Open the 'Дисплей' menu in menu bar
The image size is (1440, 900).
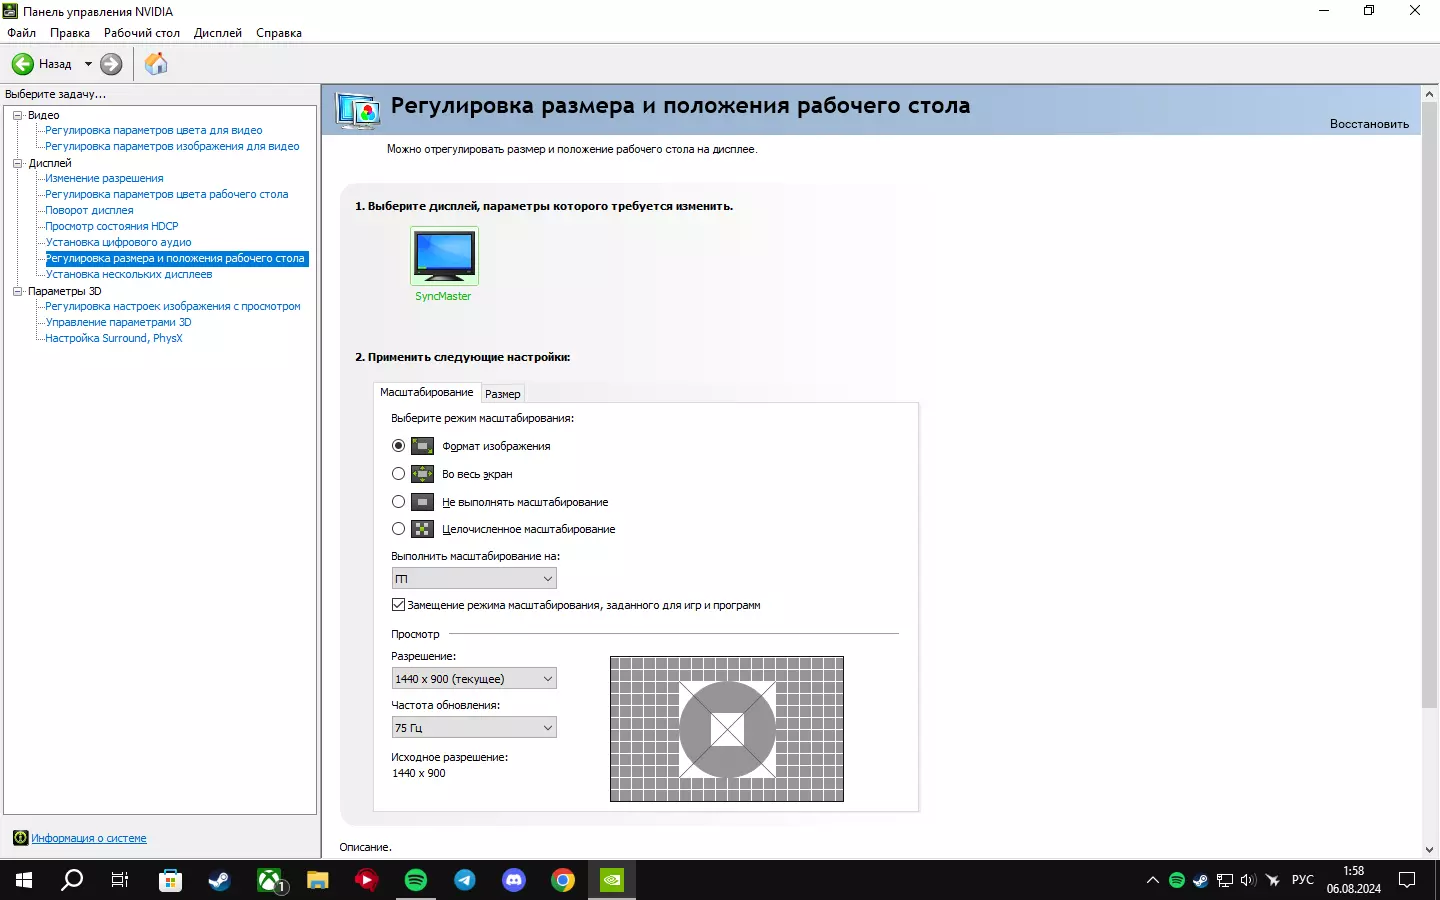coord(218,33)
